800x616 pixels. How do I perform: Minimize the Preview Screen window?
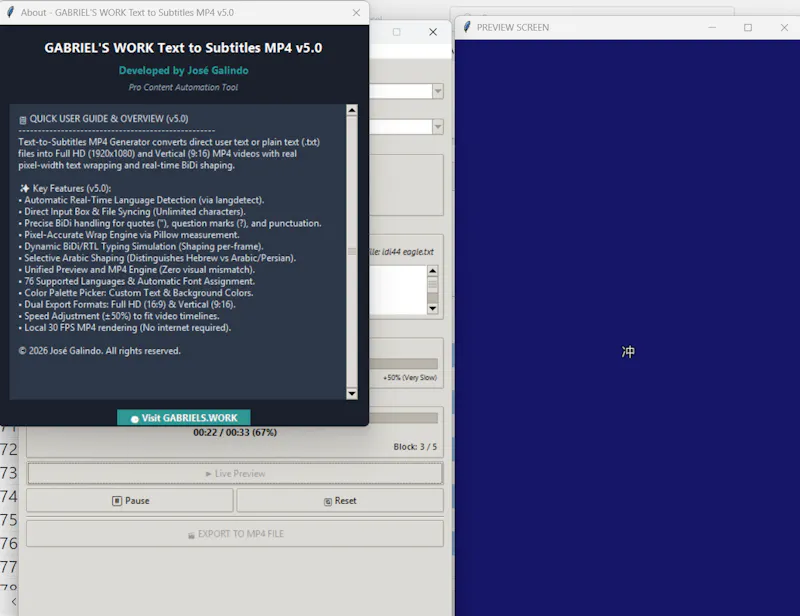pyautogui.click(x=712, y=28)
